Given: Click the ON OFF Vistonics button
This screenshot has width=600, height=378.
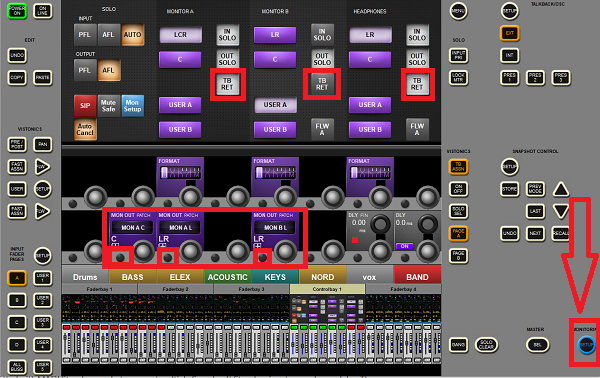Looking at the screenshot, I should tap(458, 189).
